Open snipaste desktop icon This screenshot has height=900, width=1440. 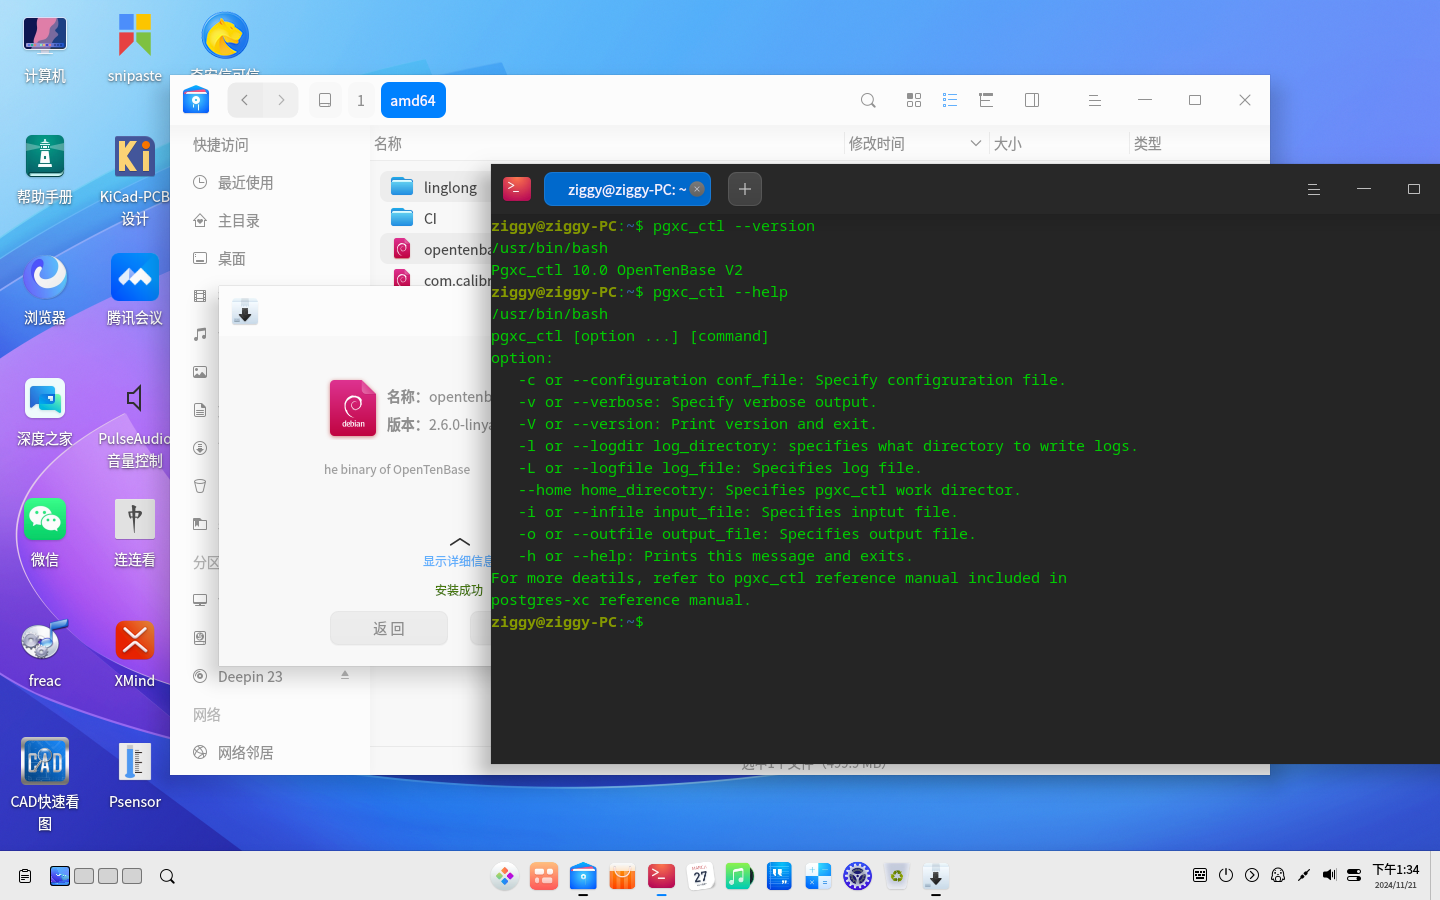click(135, 50)
